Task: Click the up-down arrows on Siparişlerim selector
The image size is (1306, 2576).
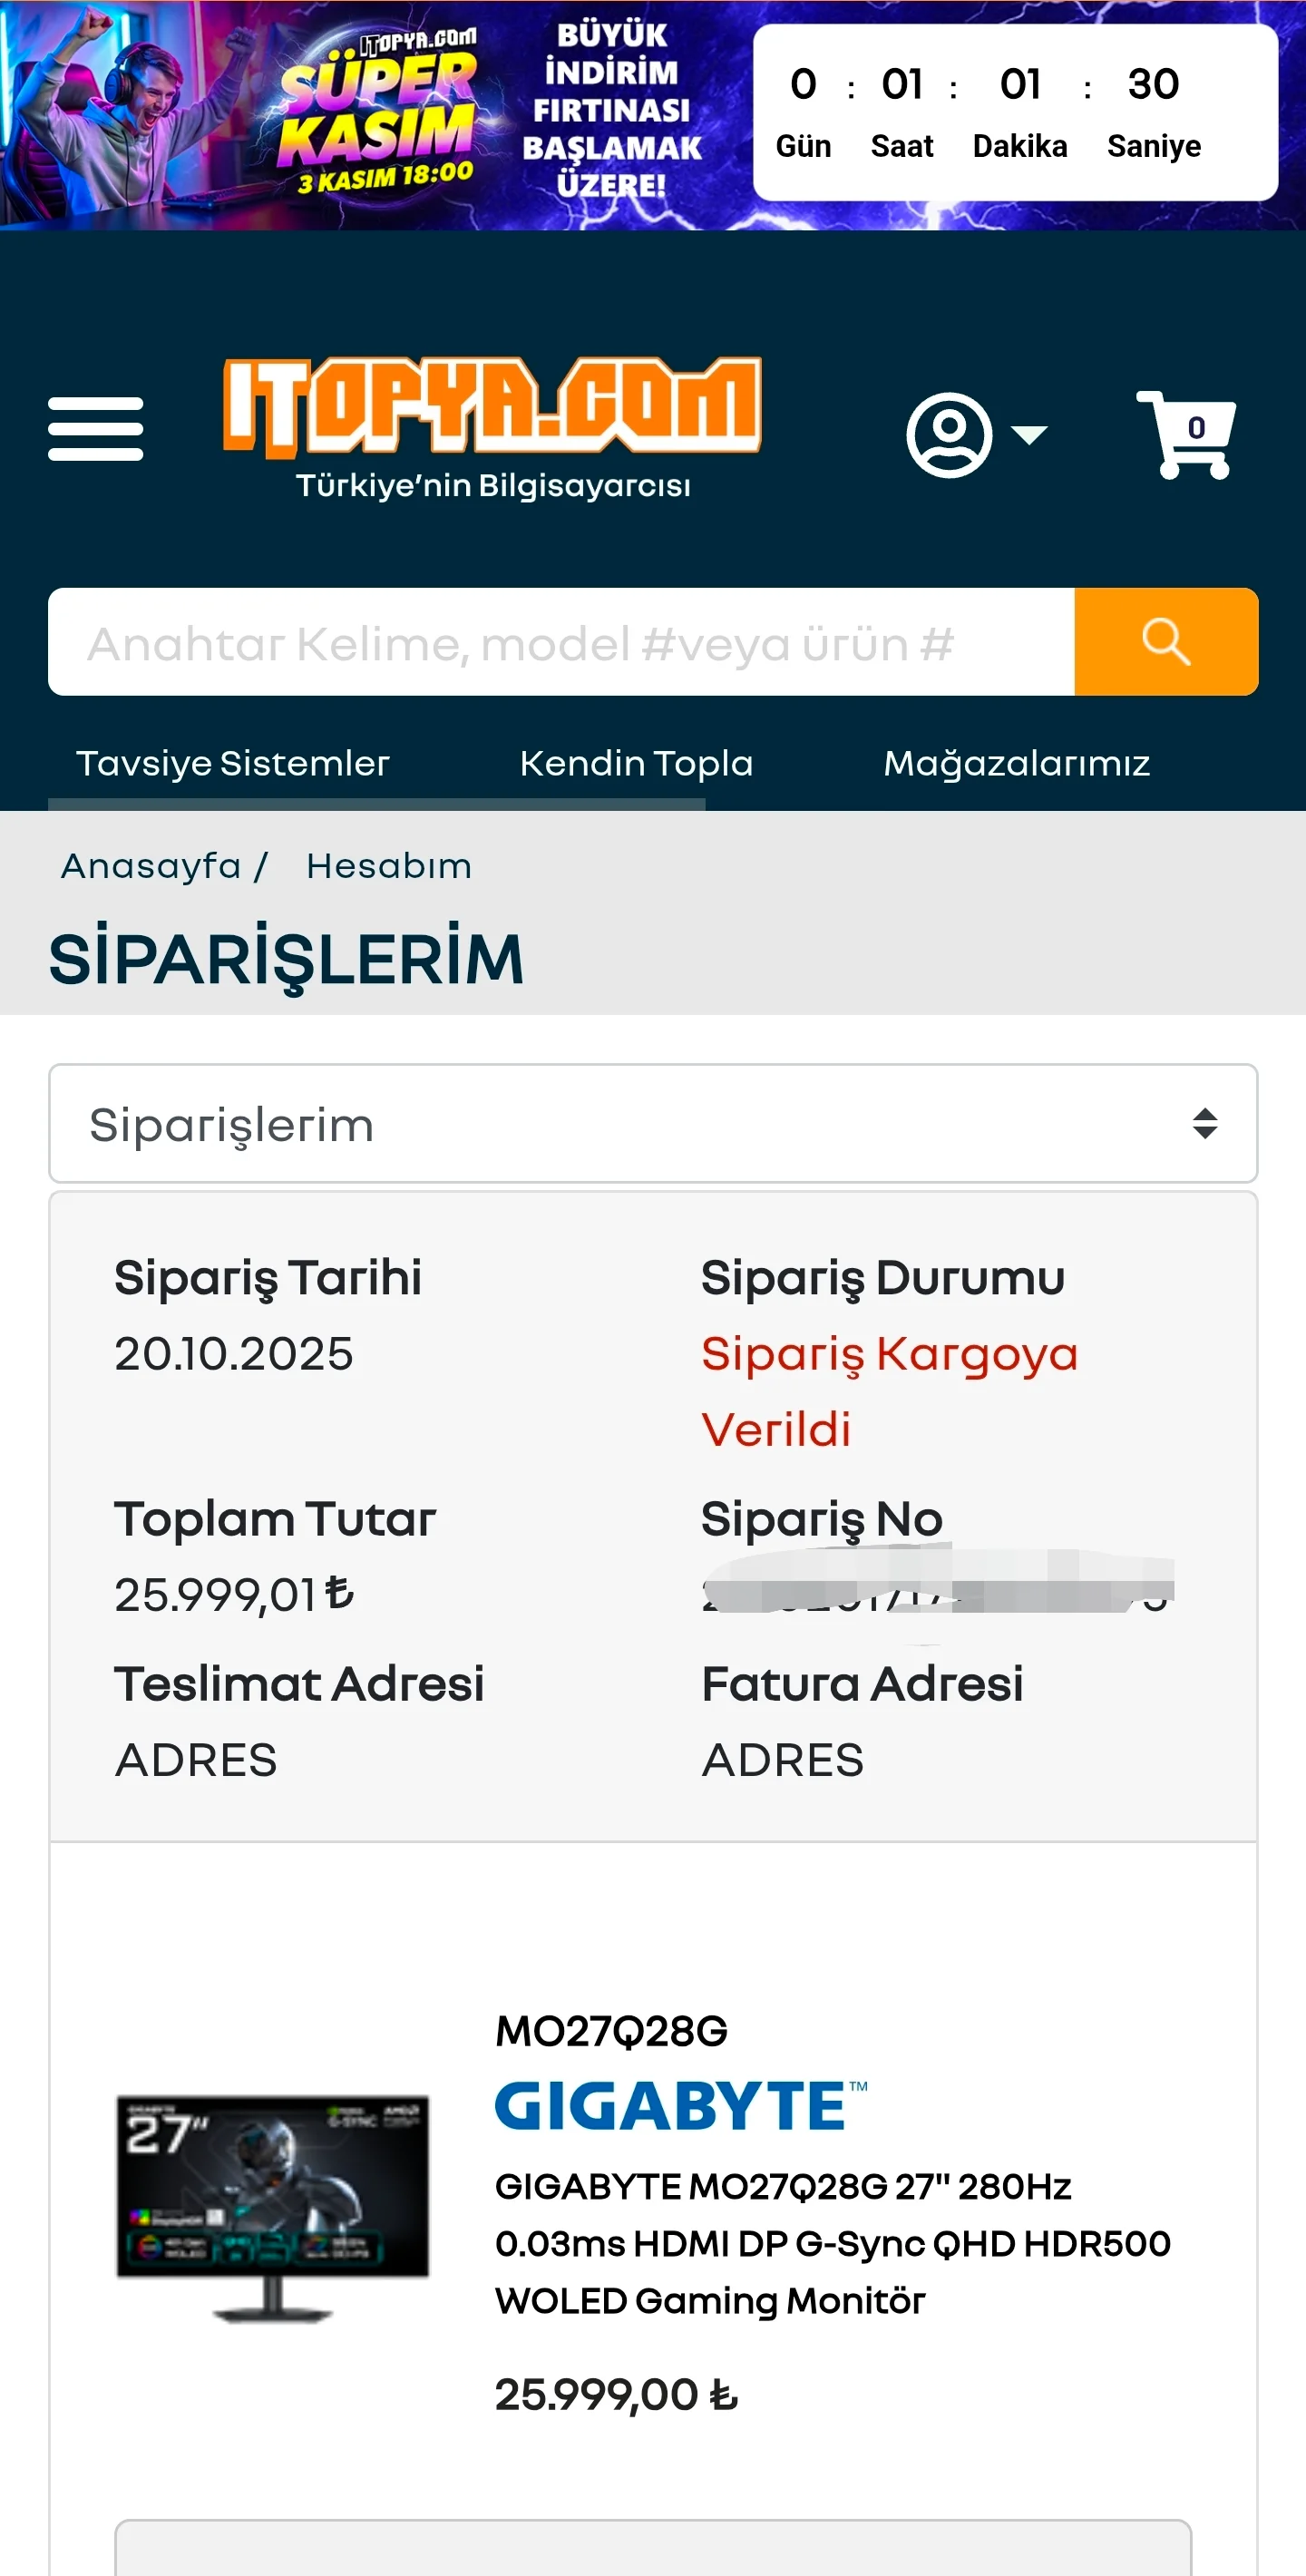Action: click(x=1204, y=1124)
